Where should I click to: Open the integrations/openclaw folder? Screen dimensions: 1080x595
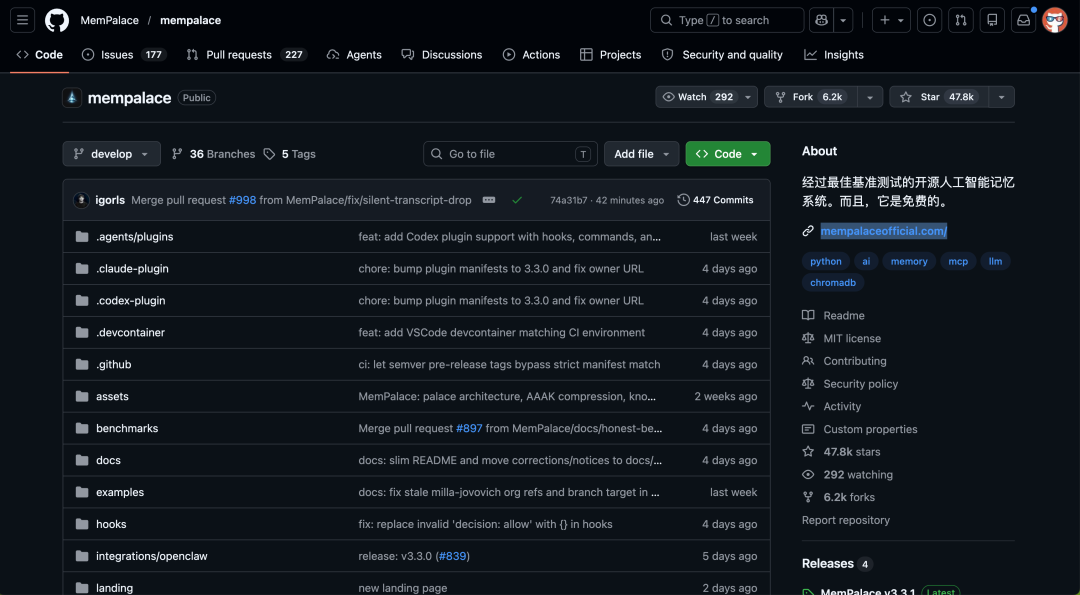(152, 556)
